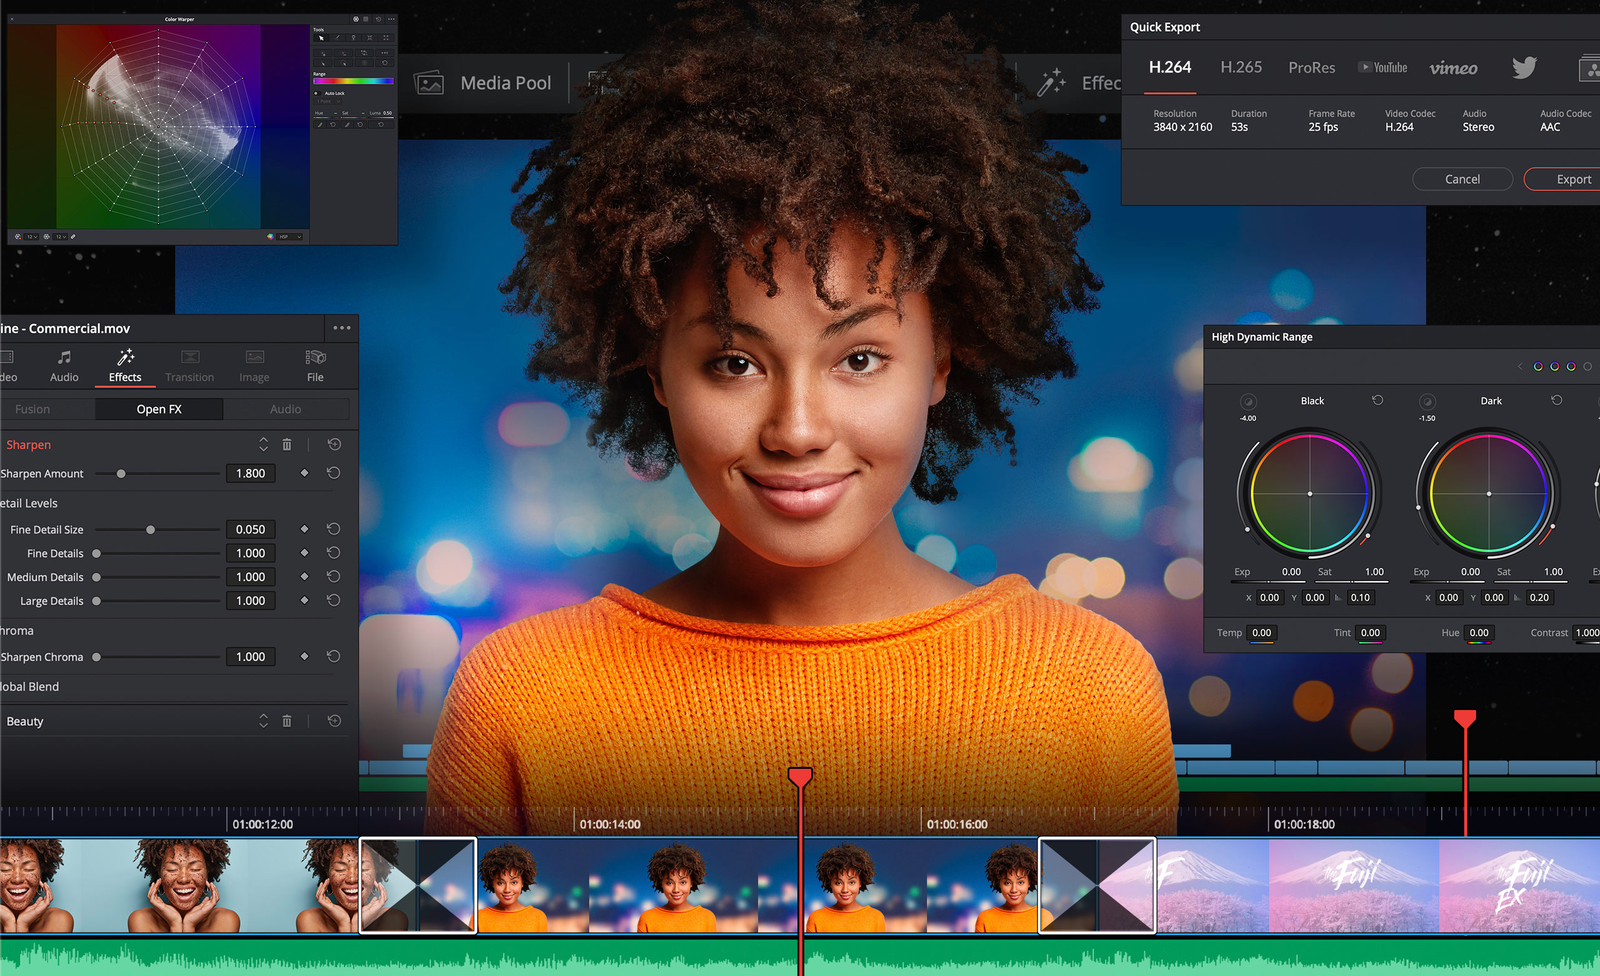1600x976 pixels.
Task: Open the File tab in the inspector
Action: (x=315, y=366)
